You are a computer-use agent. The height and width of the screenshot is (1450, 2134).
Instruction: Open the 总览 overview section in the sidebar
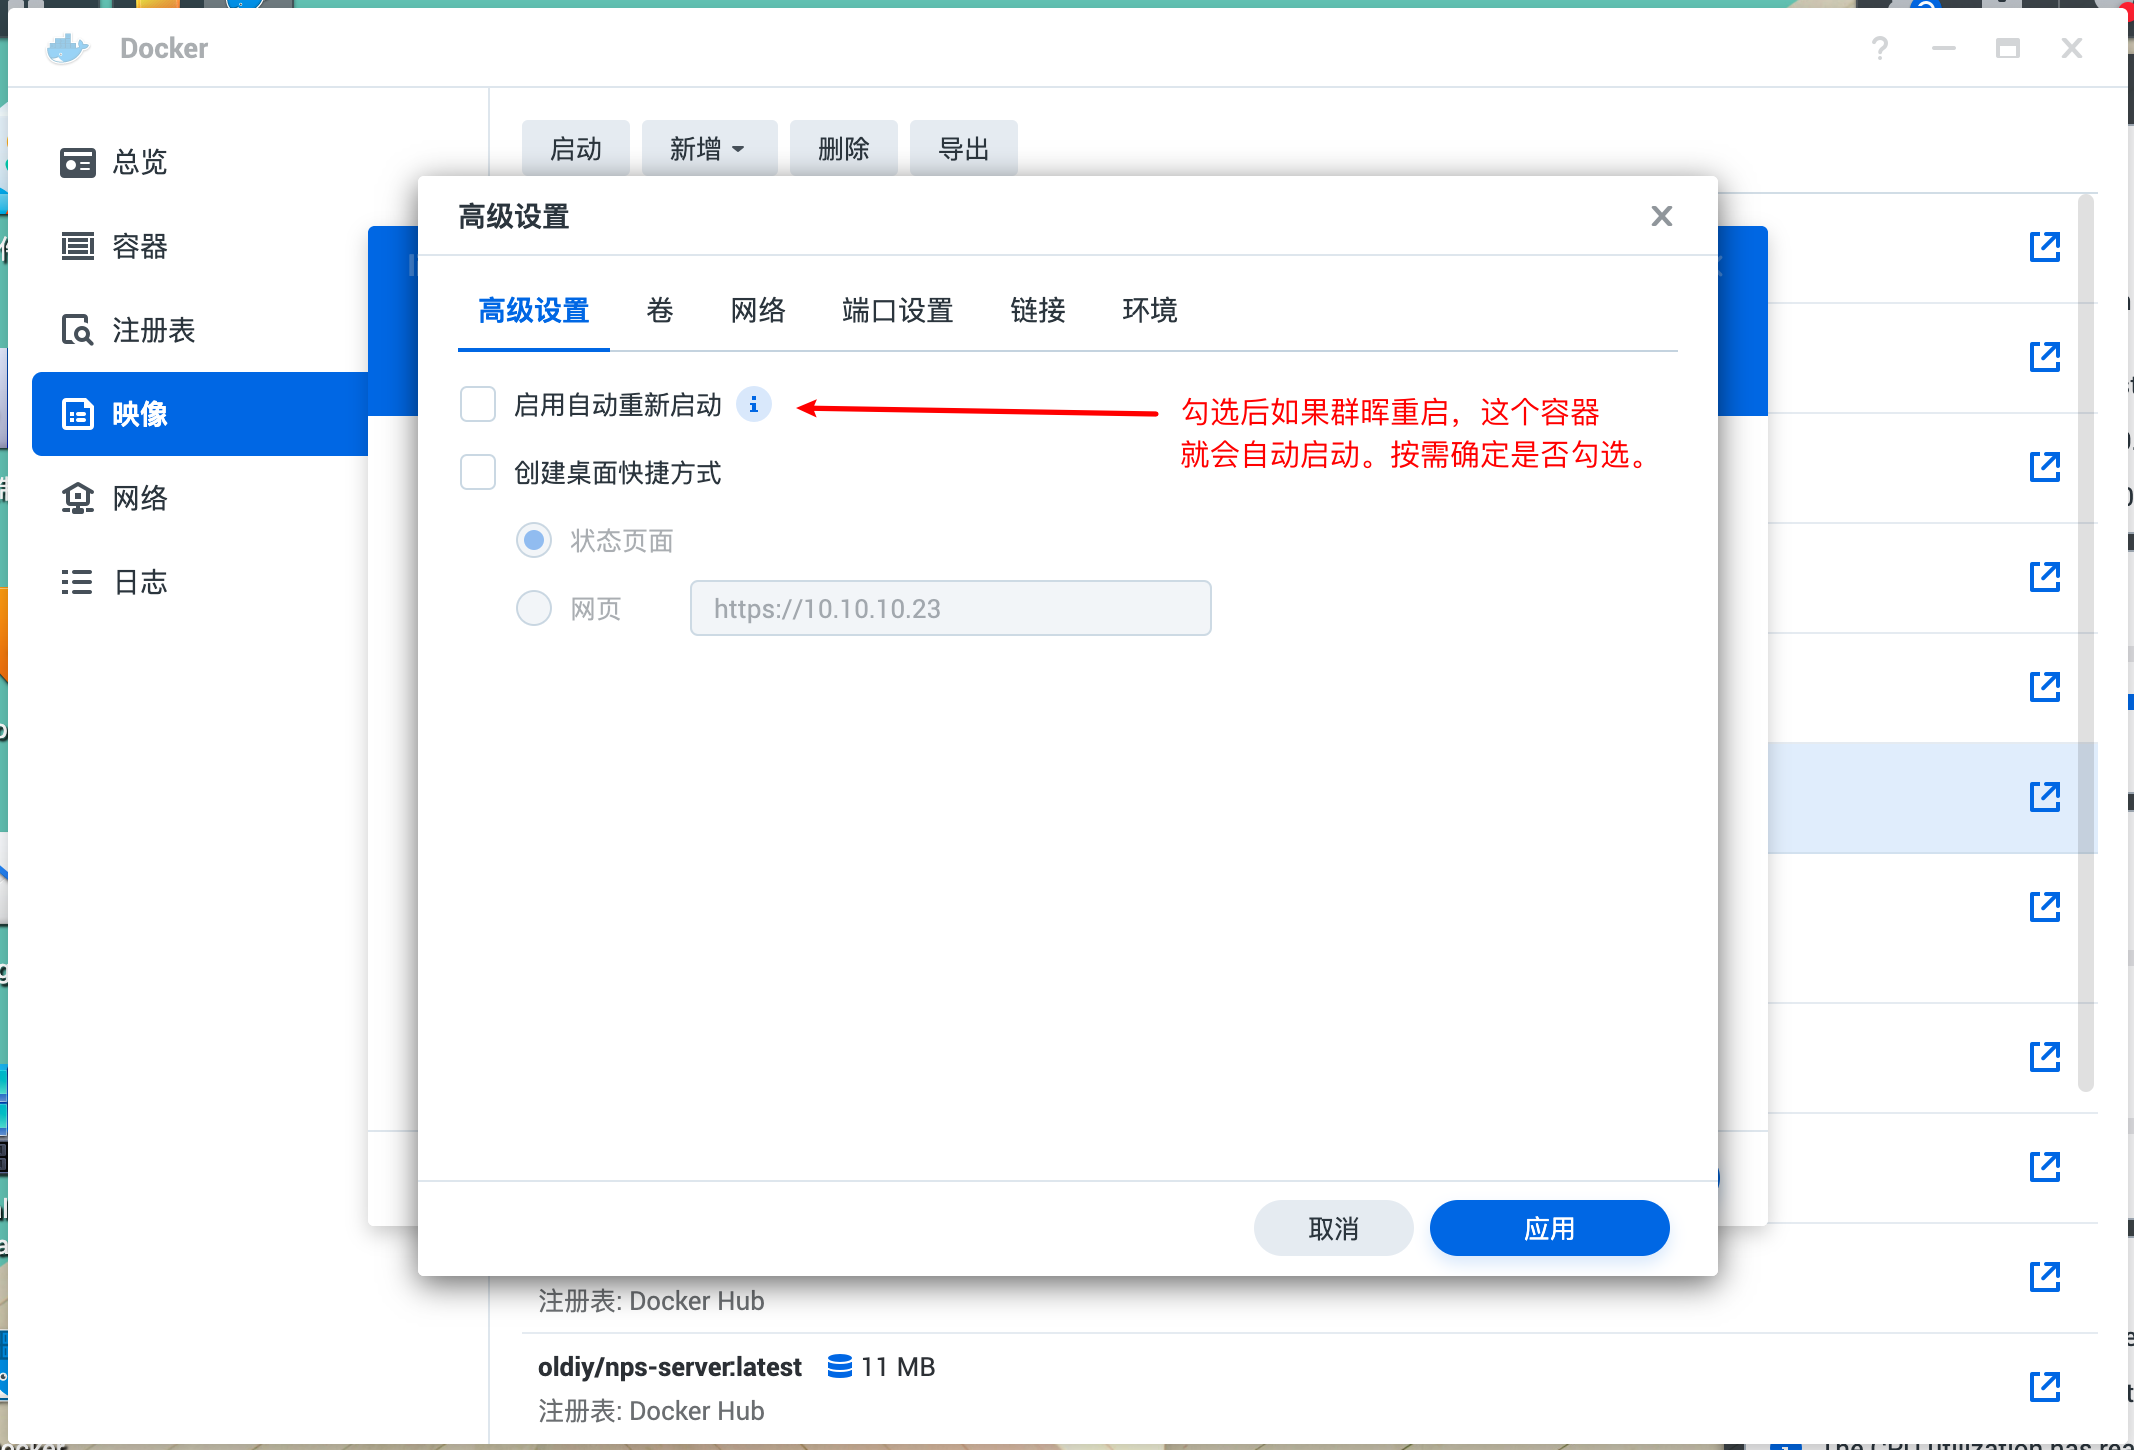200,162
